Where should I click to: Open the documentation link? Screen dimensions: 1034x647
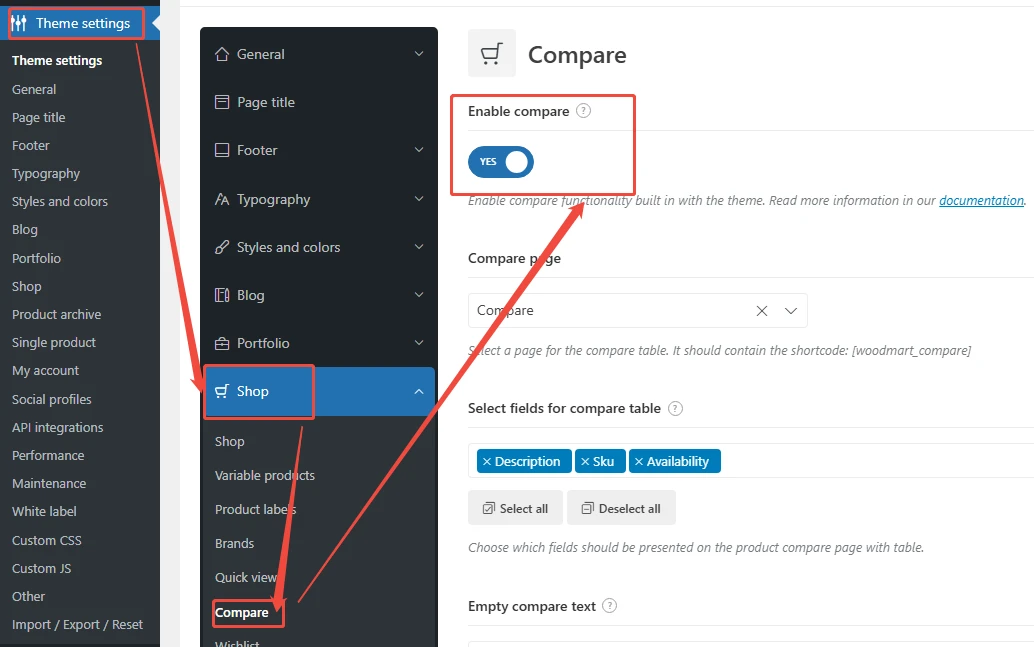(x=981, y=200)
